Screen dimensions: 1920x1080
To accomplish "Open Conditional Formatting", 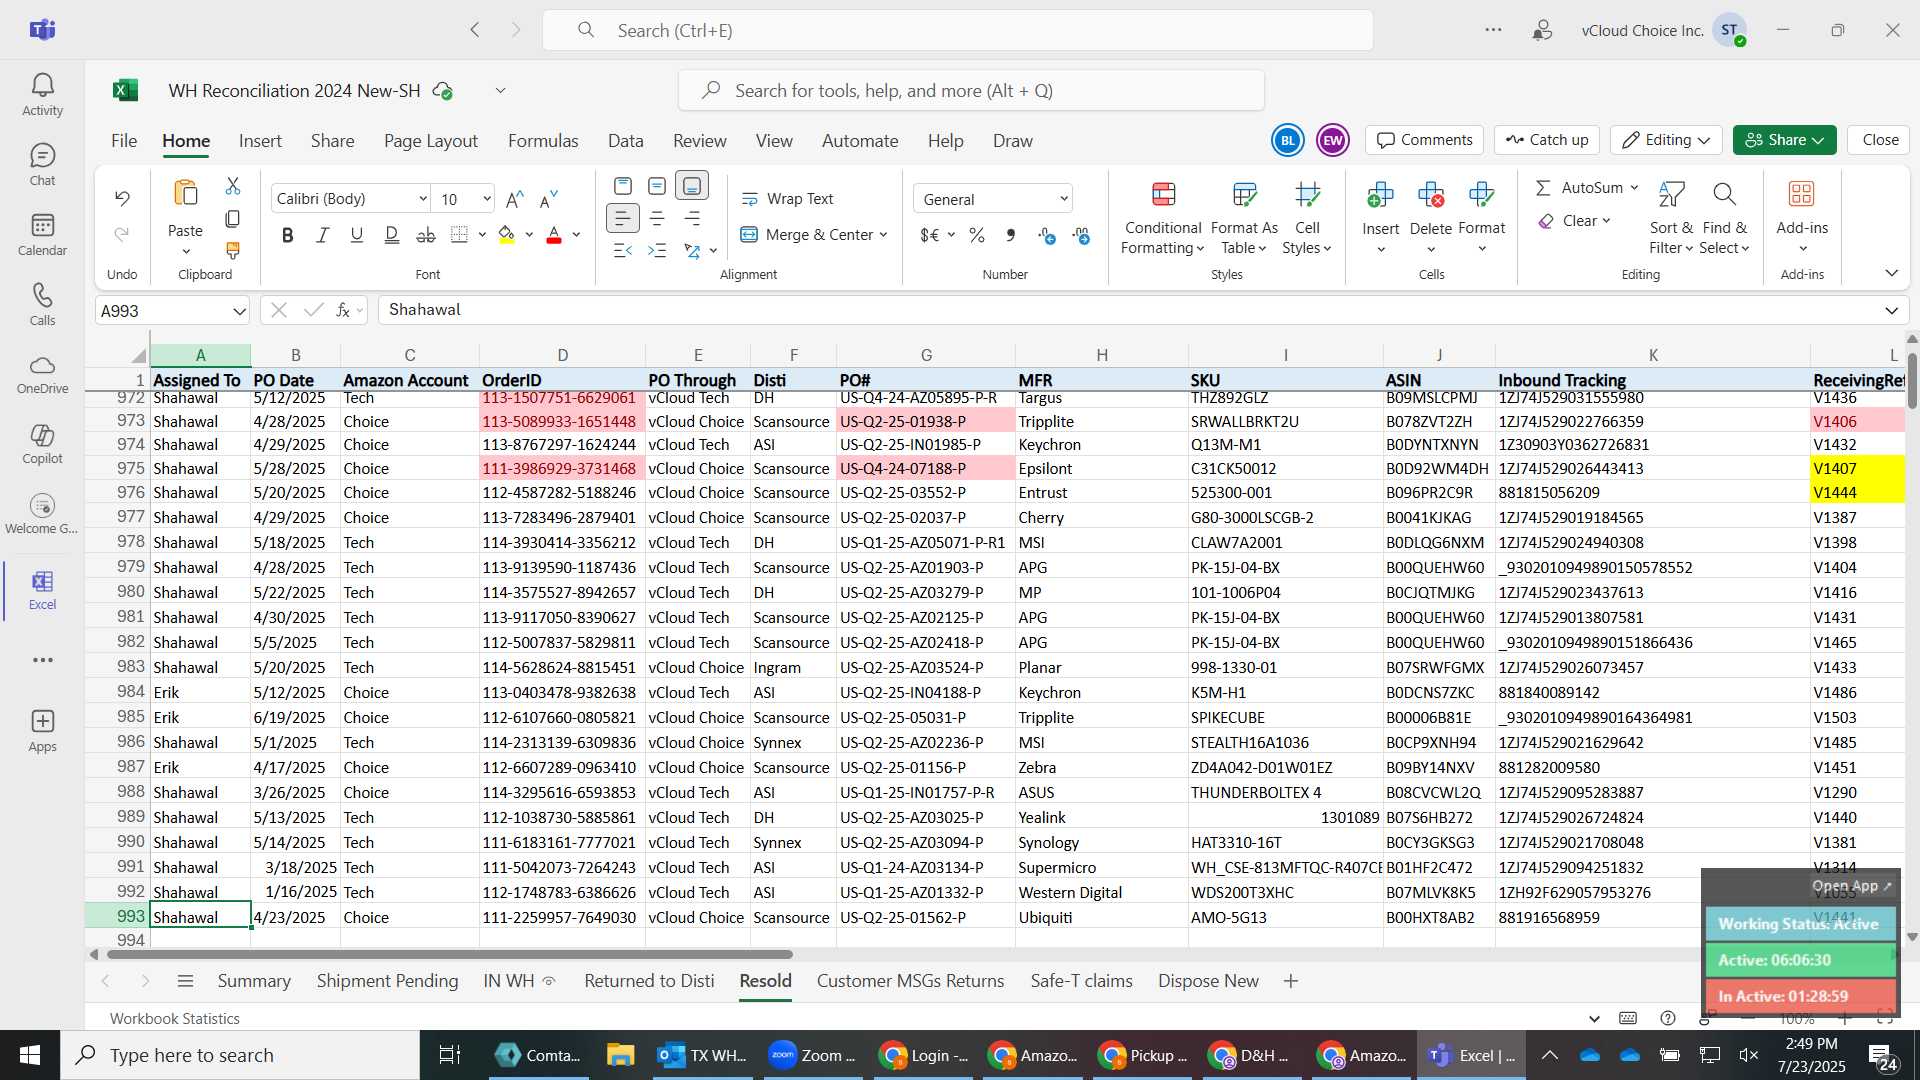I will click(1162, 217).
